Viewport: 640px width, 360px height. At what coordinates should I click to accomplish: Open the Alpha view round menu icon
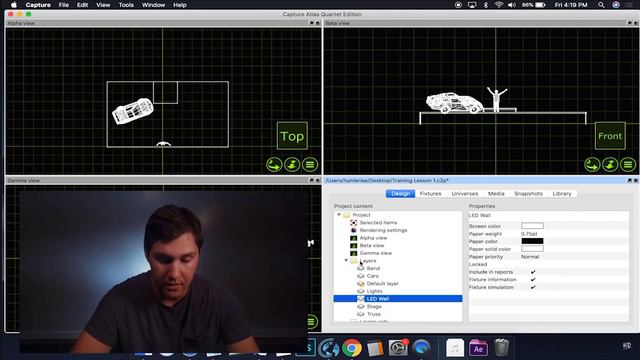coord(310,164)
